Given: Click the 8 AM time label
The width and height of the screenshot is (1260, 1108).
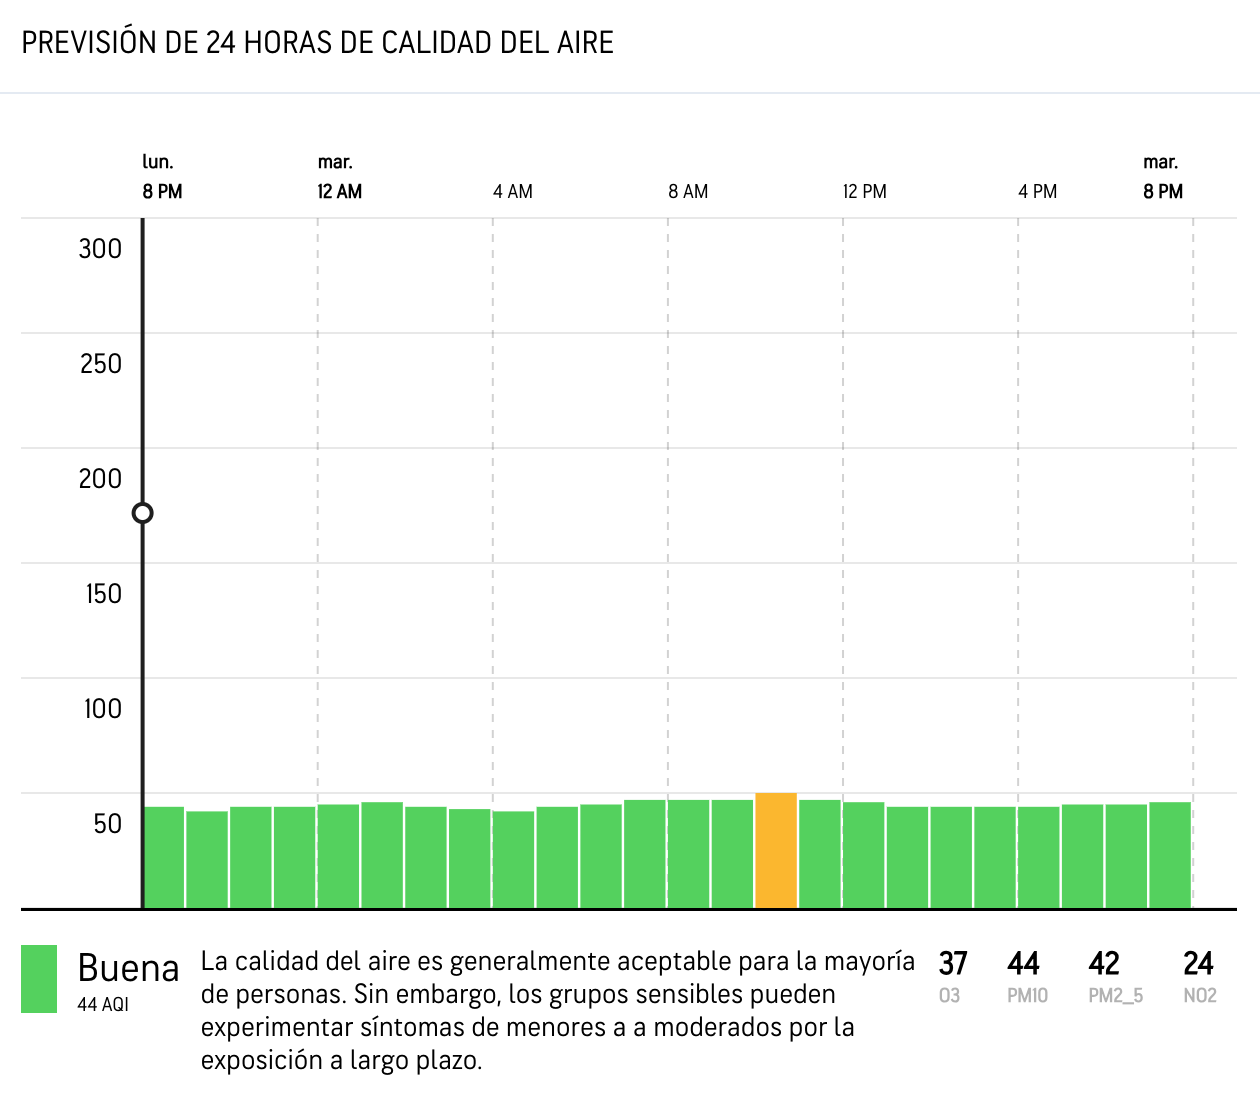Looking at the screenshot, I should point(688,191).
